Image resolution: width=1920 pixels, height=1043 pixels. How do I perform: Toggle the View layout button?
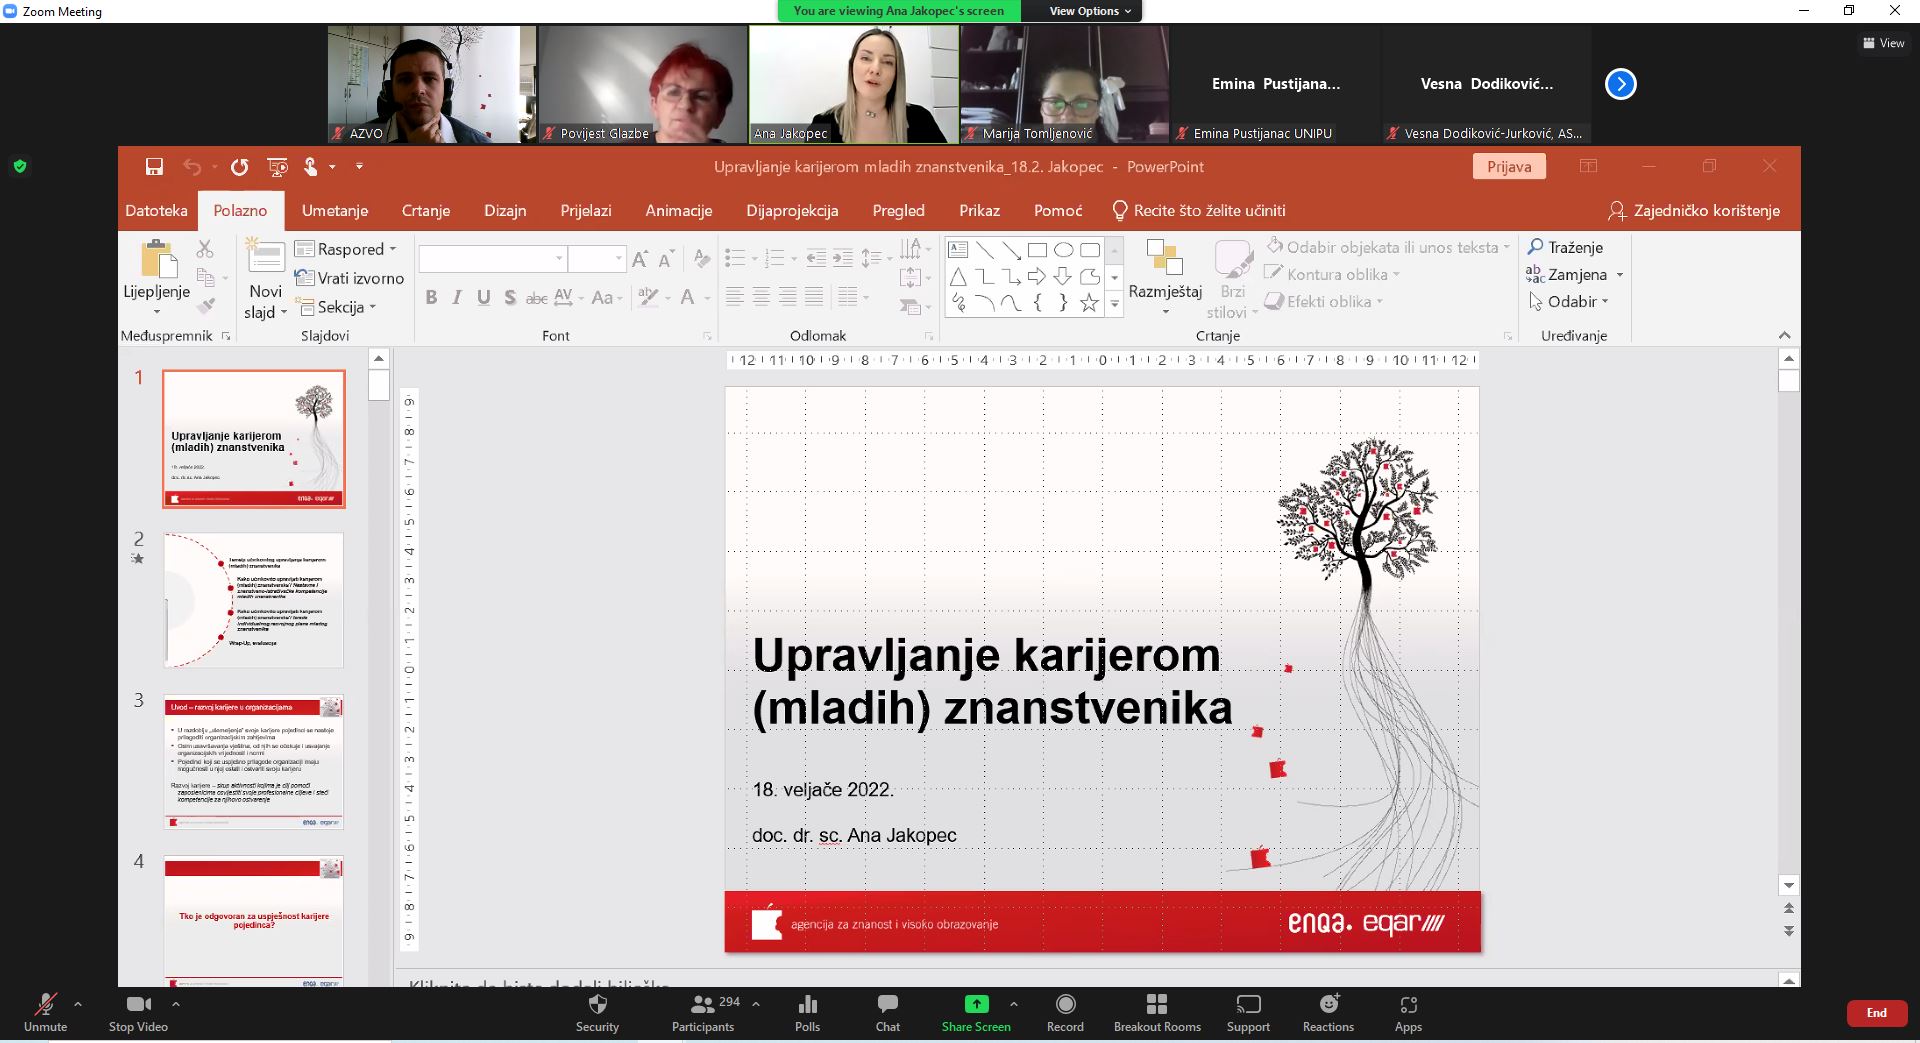click(1883, 43)
